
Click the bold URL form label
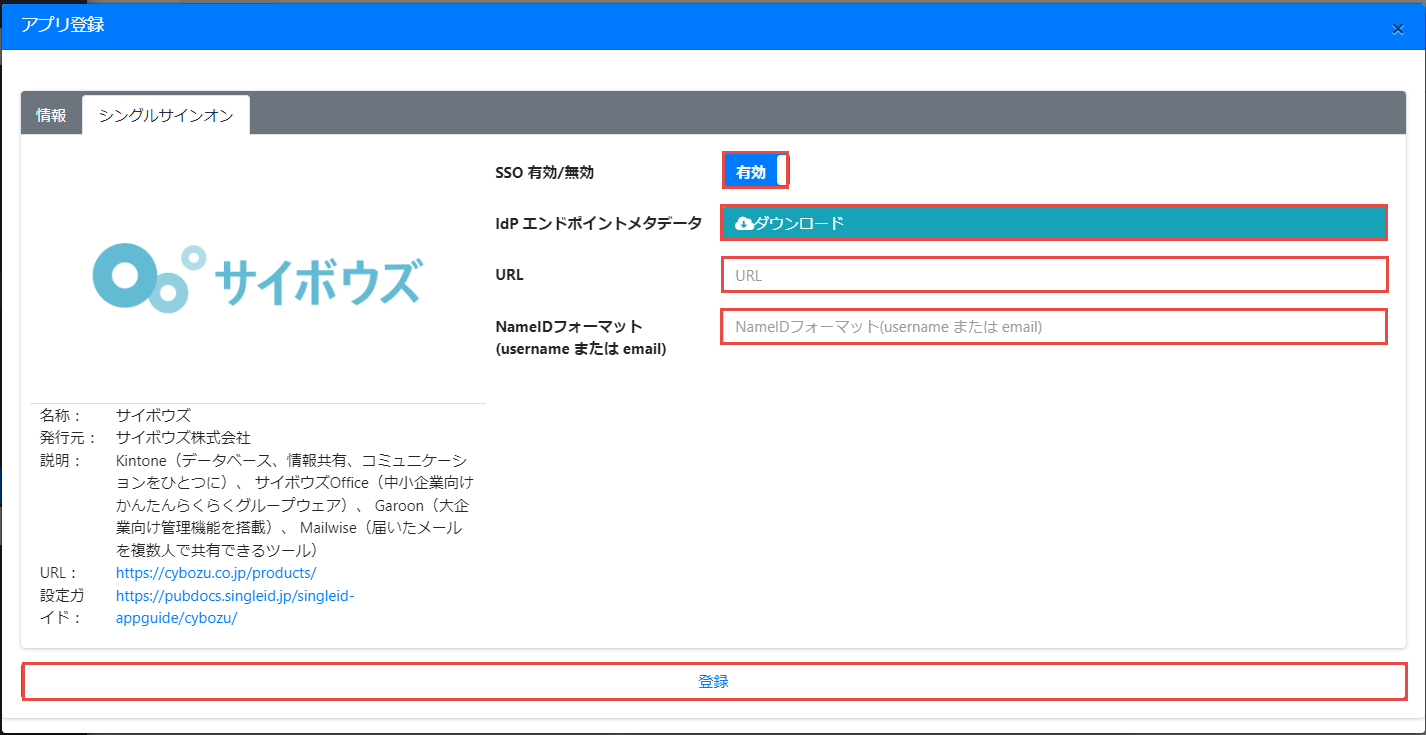point(510,275)
